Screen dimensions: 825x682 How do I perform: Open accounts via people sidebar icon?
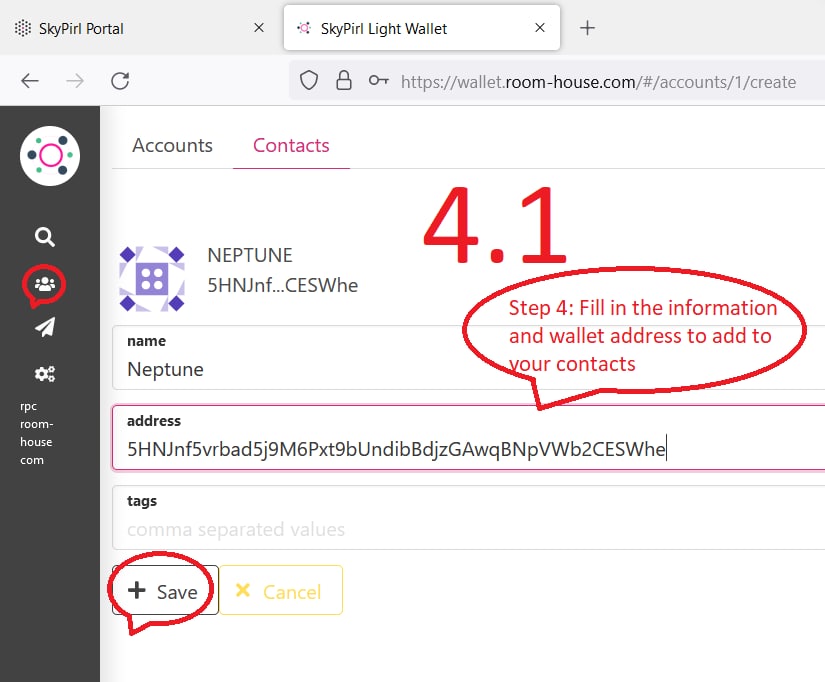[x=45, y=285]
